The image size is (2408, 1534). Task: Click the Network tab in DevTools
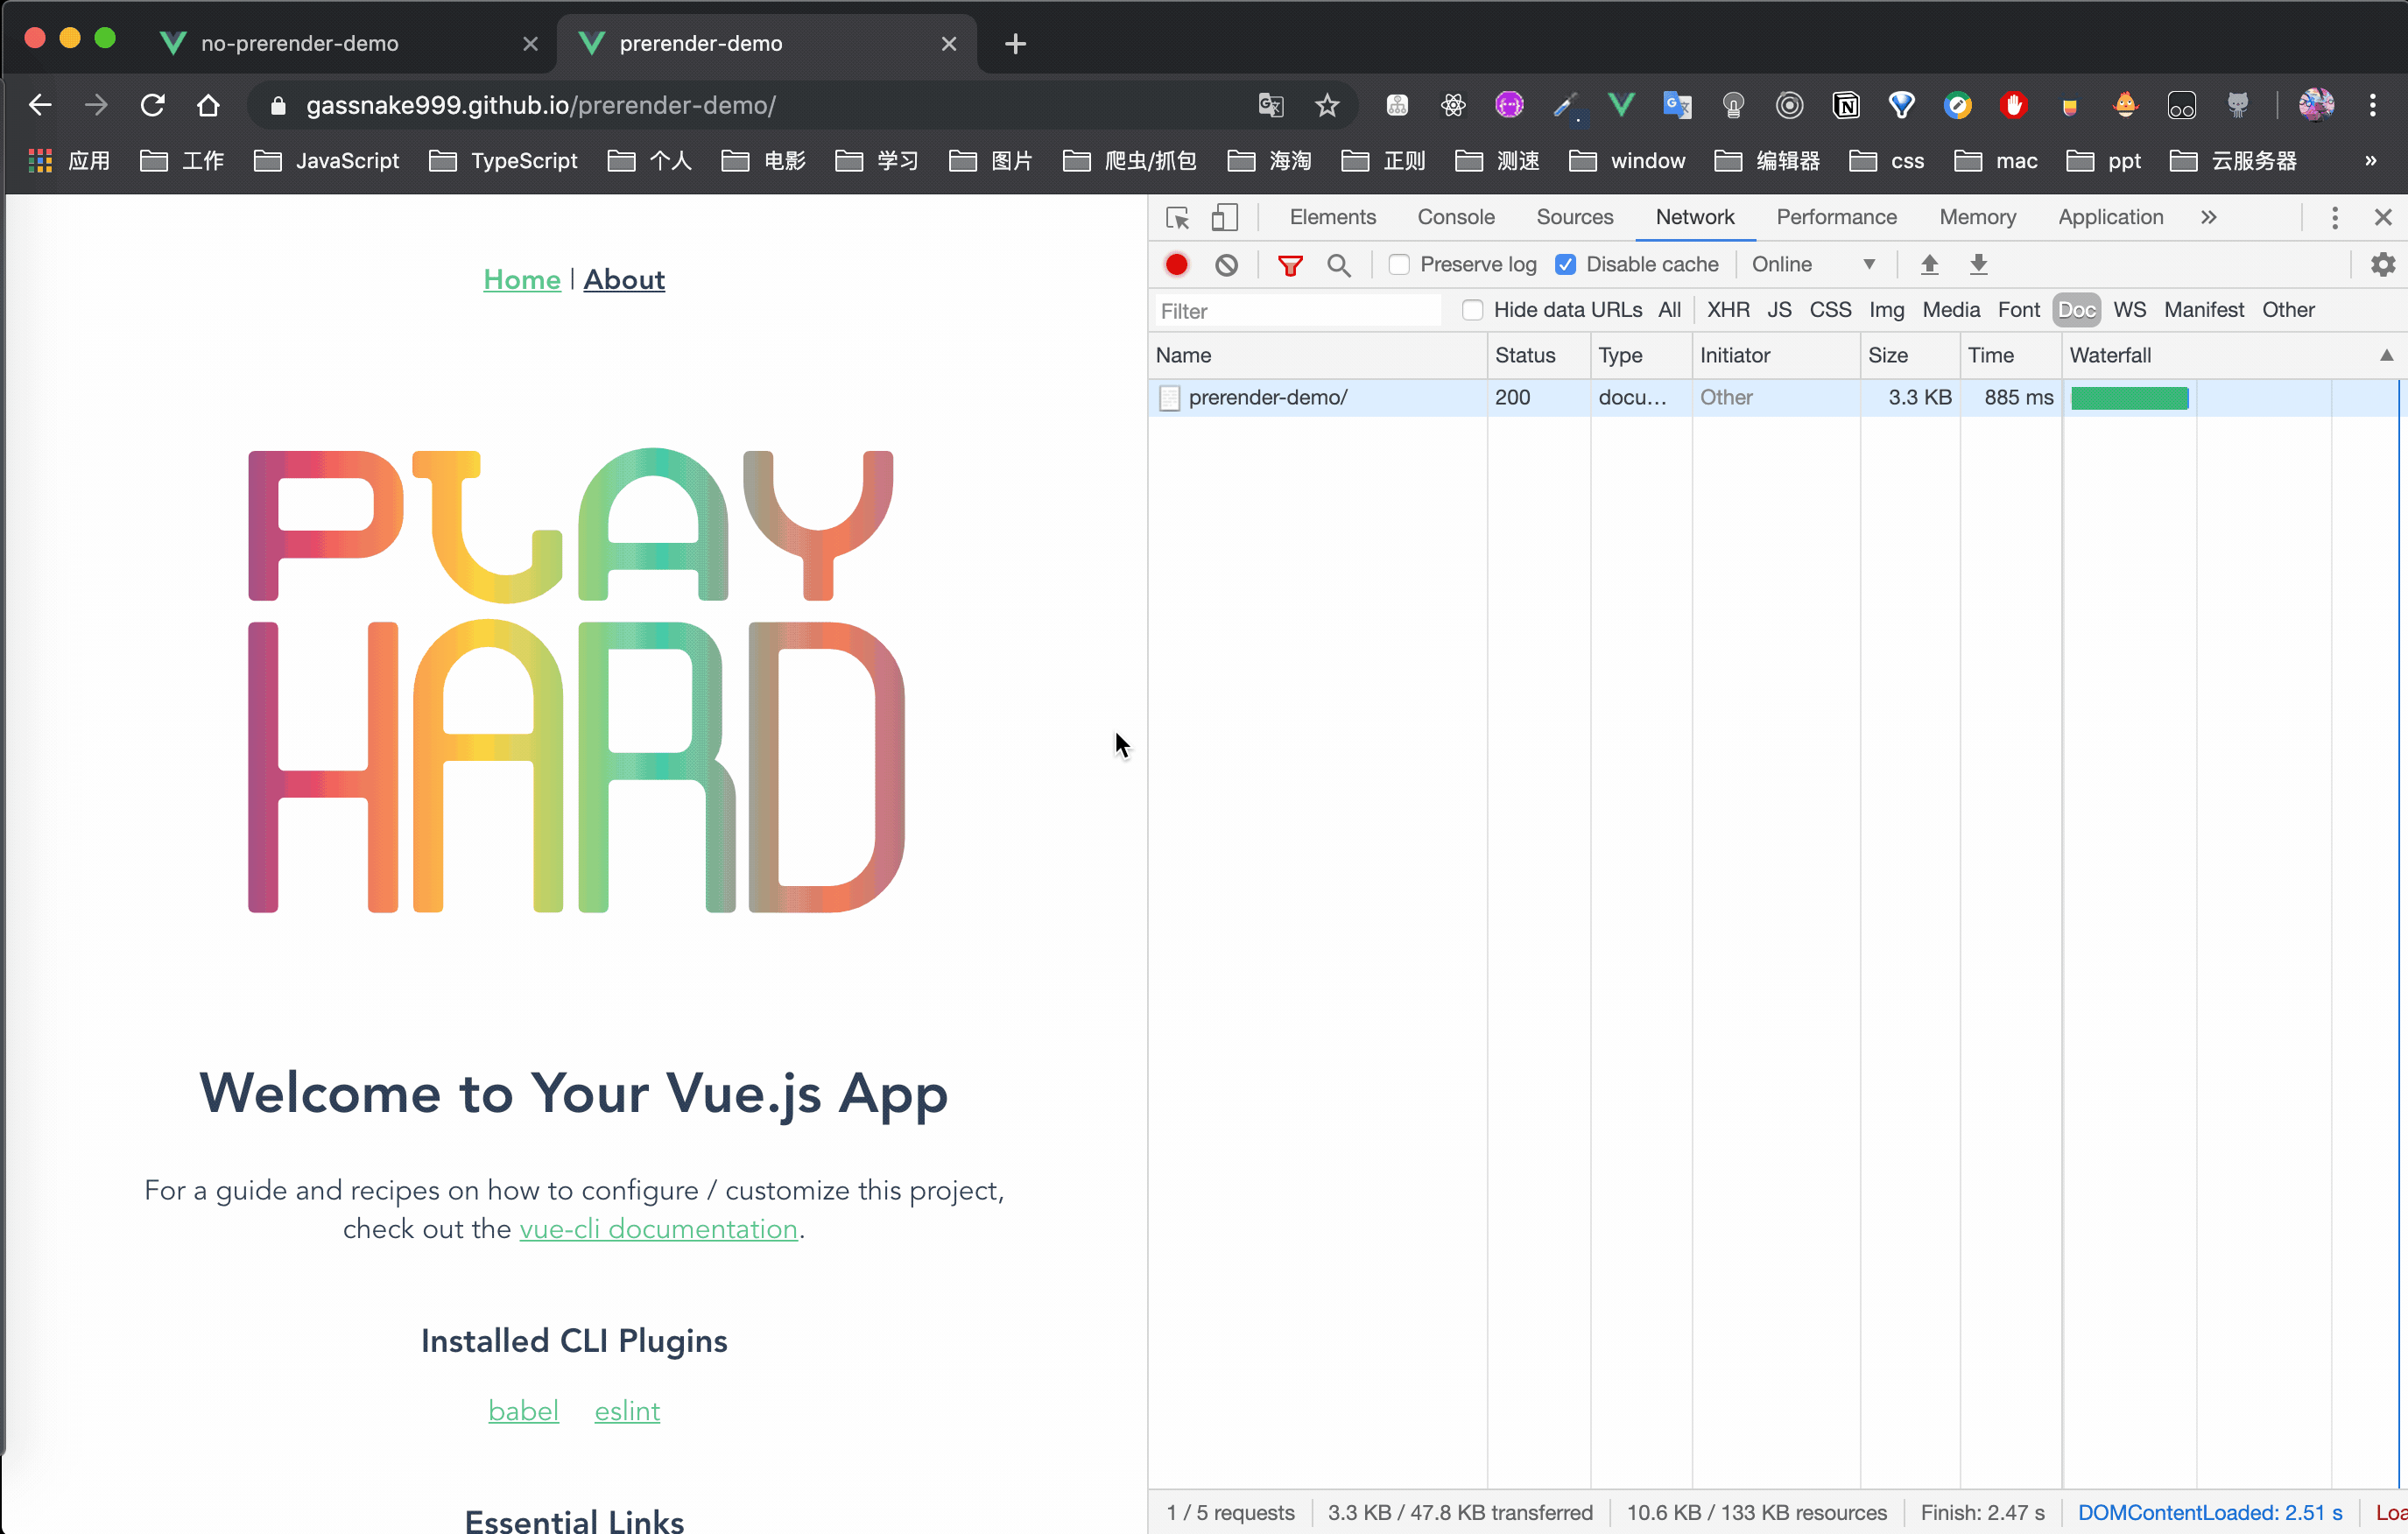click(1695, 216)
